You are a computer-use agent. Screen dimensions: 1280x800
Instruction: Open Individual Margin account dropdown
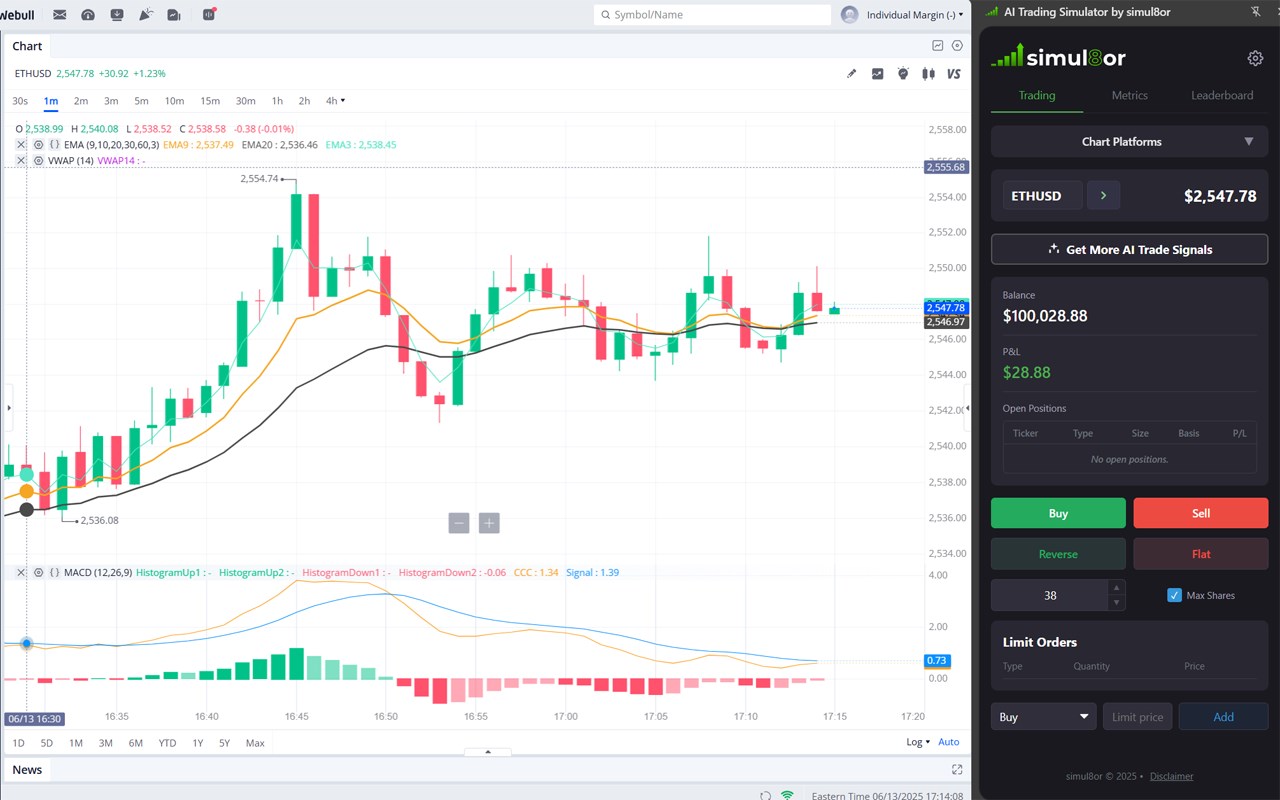click(915, 15)
